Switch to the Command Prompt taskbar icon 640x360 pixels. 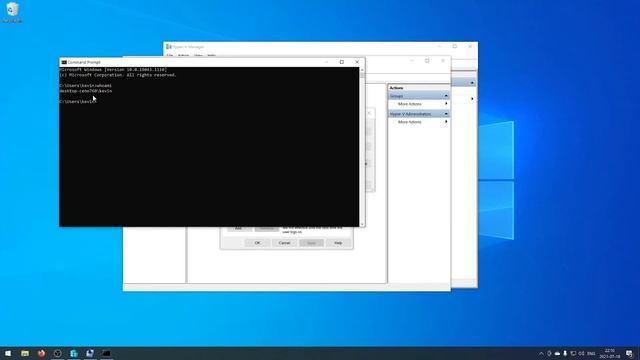point(106,353)
